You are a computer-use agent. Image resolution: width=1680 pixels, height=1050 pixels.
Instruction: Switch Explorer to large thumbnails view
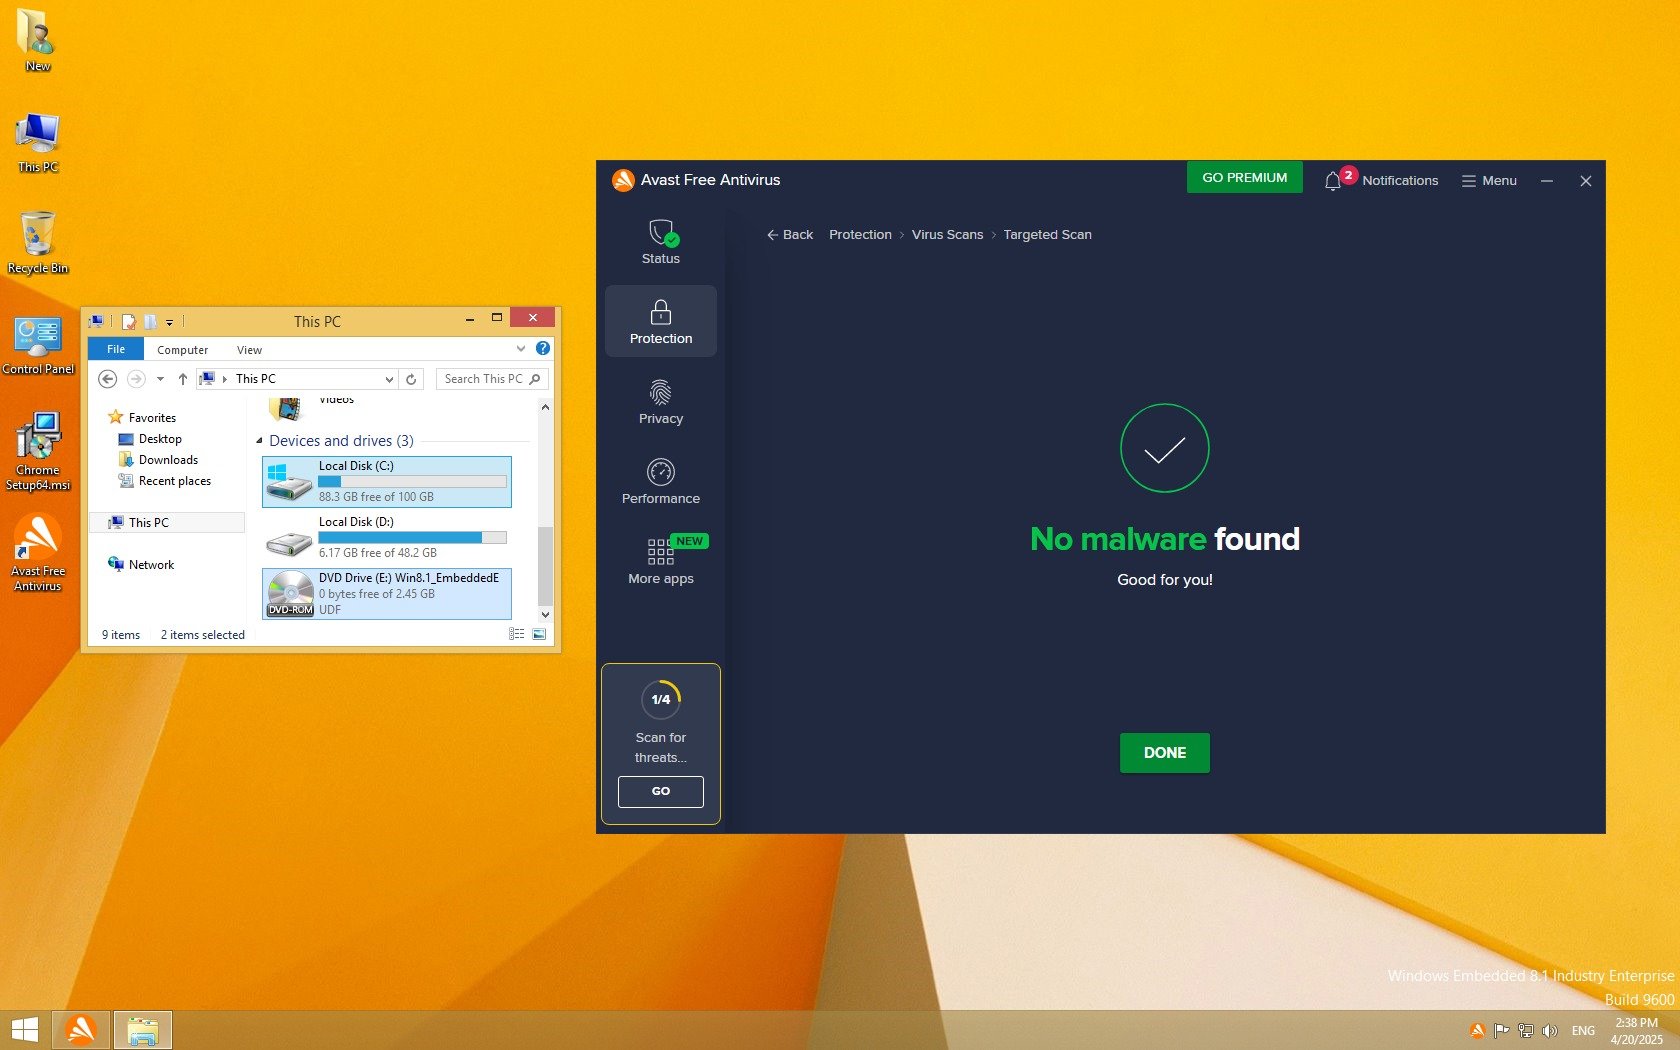[539, 634]
